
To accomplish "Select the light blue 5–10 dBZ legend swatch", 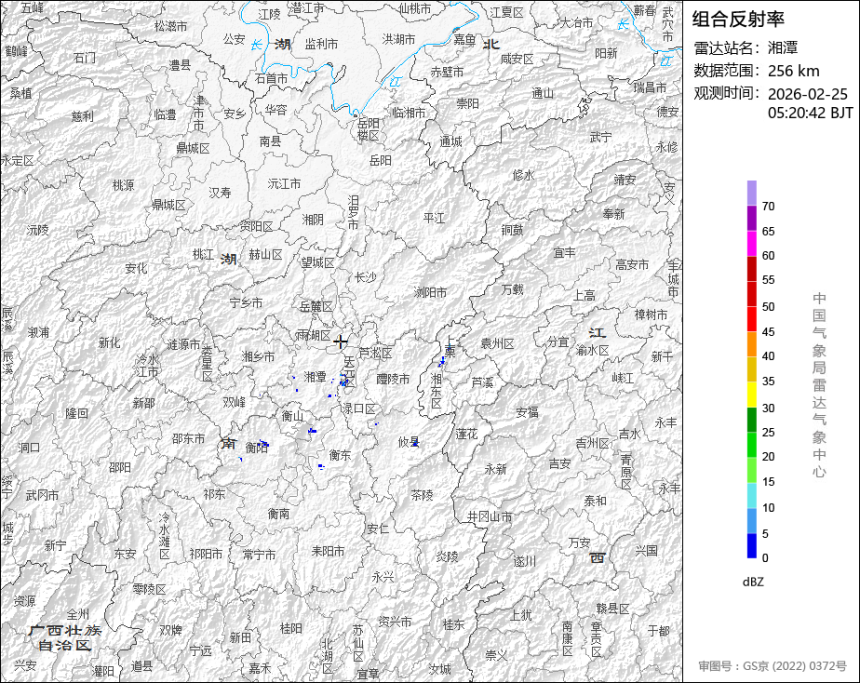I will [x=751, y=521].
